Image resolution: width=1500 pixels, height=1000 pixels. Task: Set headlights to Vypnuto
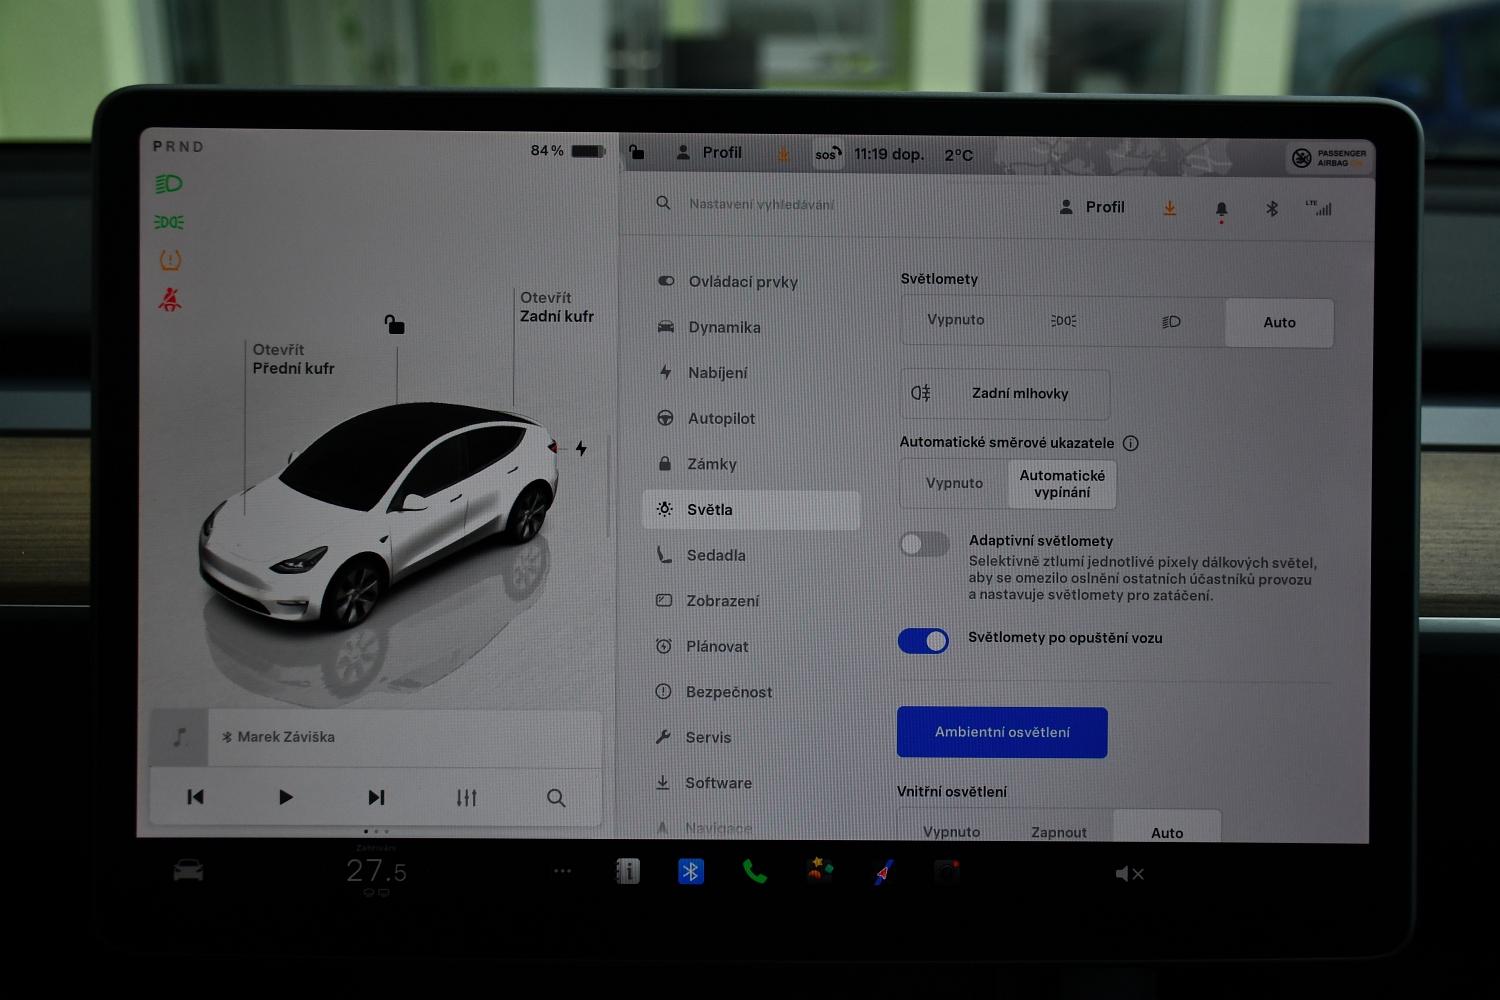click(x=955, y=320)
